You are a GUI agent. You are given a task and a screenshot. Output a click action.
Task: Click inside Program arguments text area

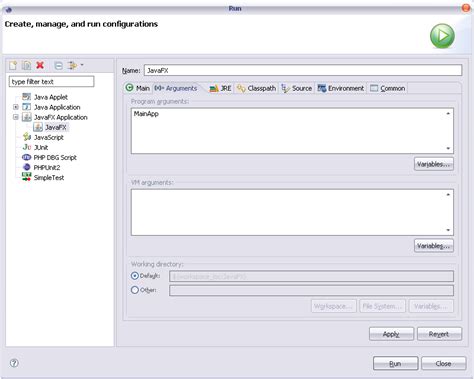288,131
